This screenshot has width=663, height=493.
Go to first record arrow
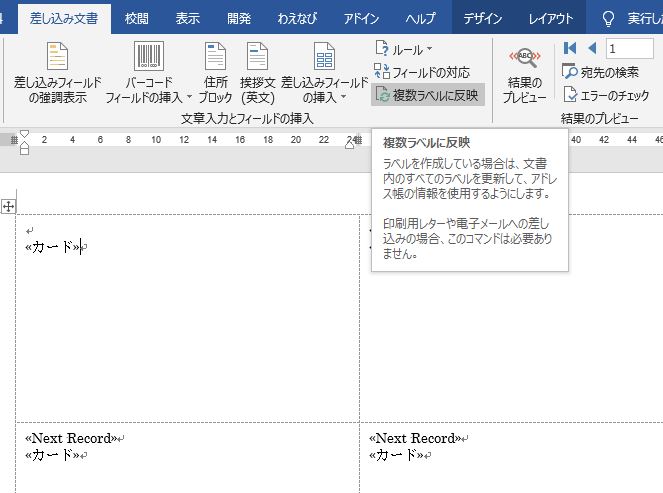(570, 48)
